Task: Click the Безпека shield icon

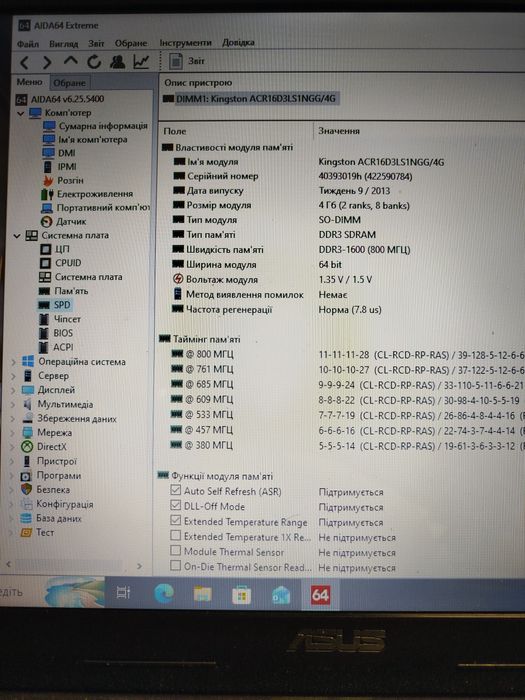Action: tap(27, 490)
